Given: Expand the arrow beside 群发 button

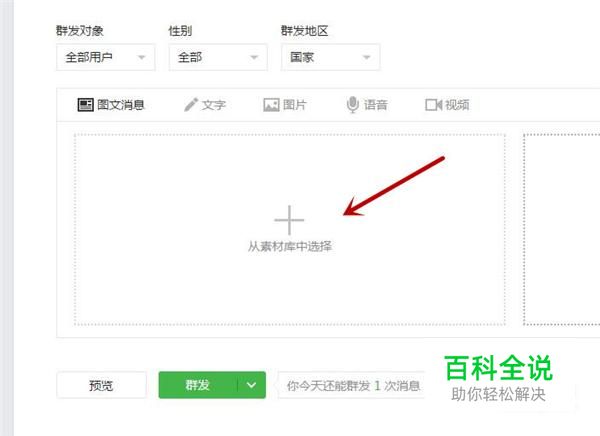Looking at the screenshot, I should click(251, 385).
